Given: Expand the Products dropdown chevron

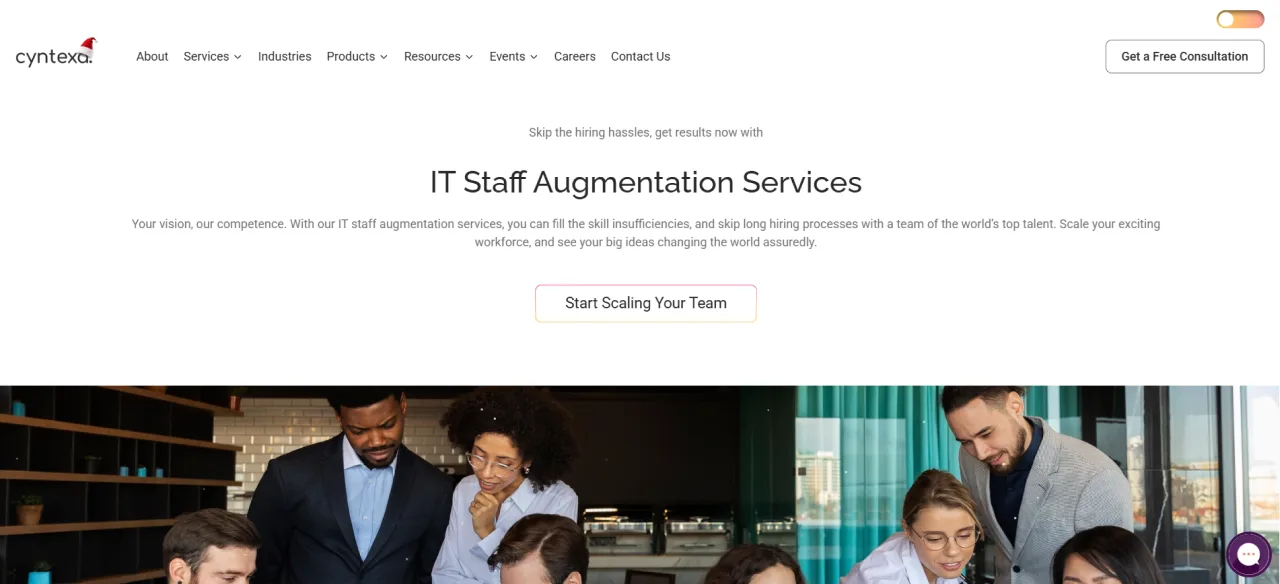Looking at the screenshot, I should [384, 57].
